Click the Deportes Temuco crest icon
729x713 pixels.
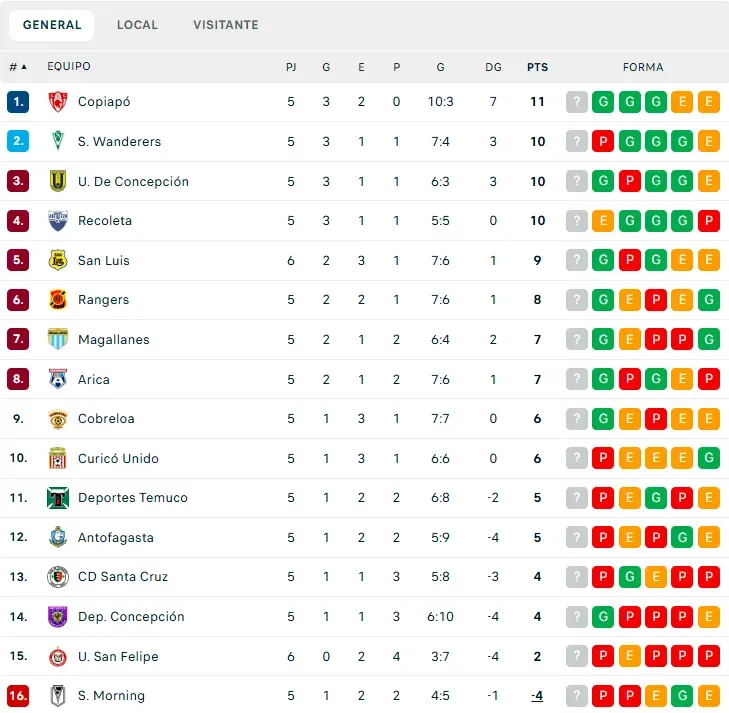pos(58,498)
